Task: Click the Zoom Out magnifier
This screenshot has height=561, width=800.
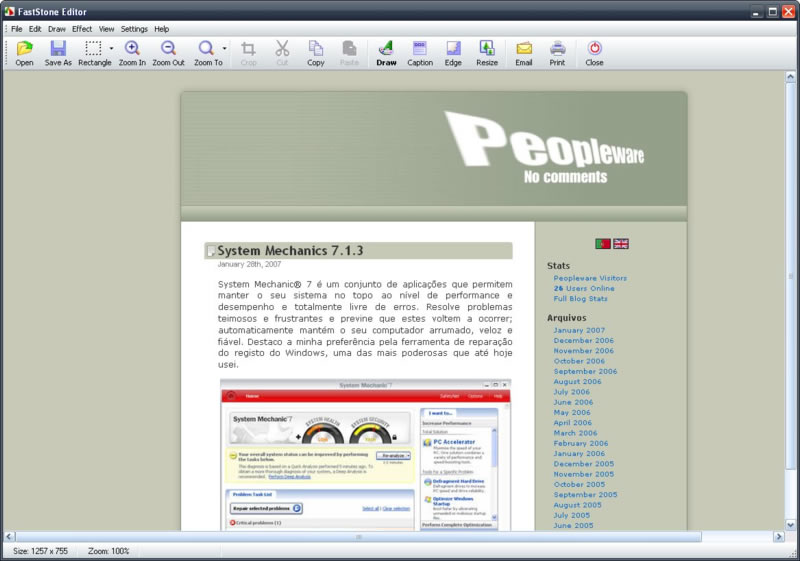Action: coord(168,53)
